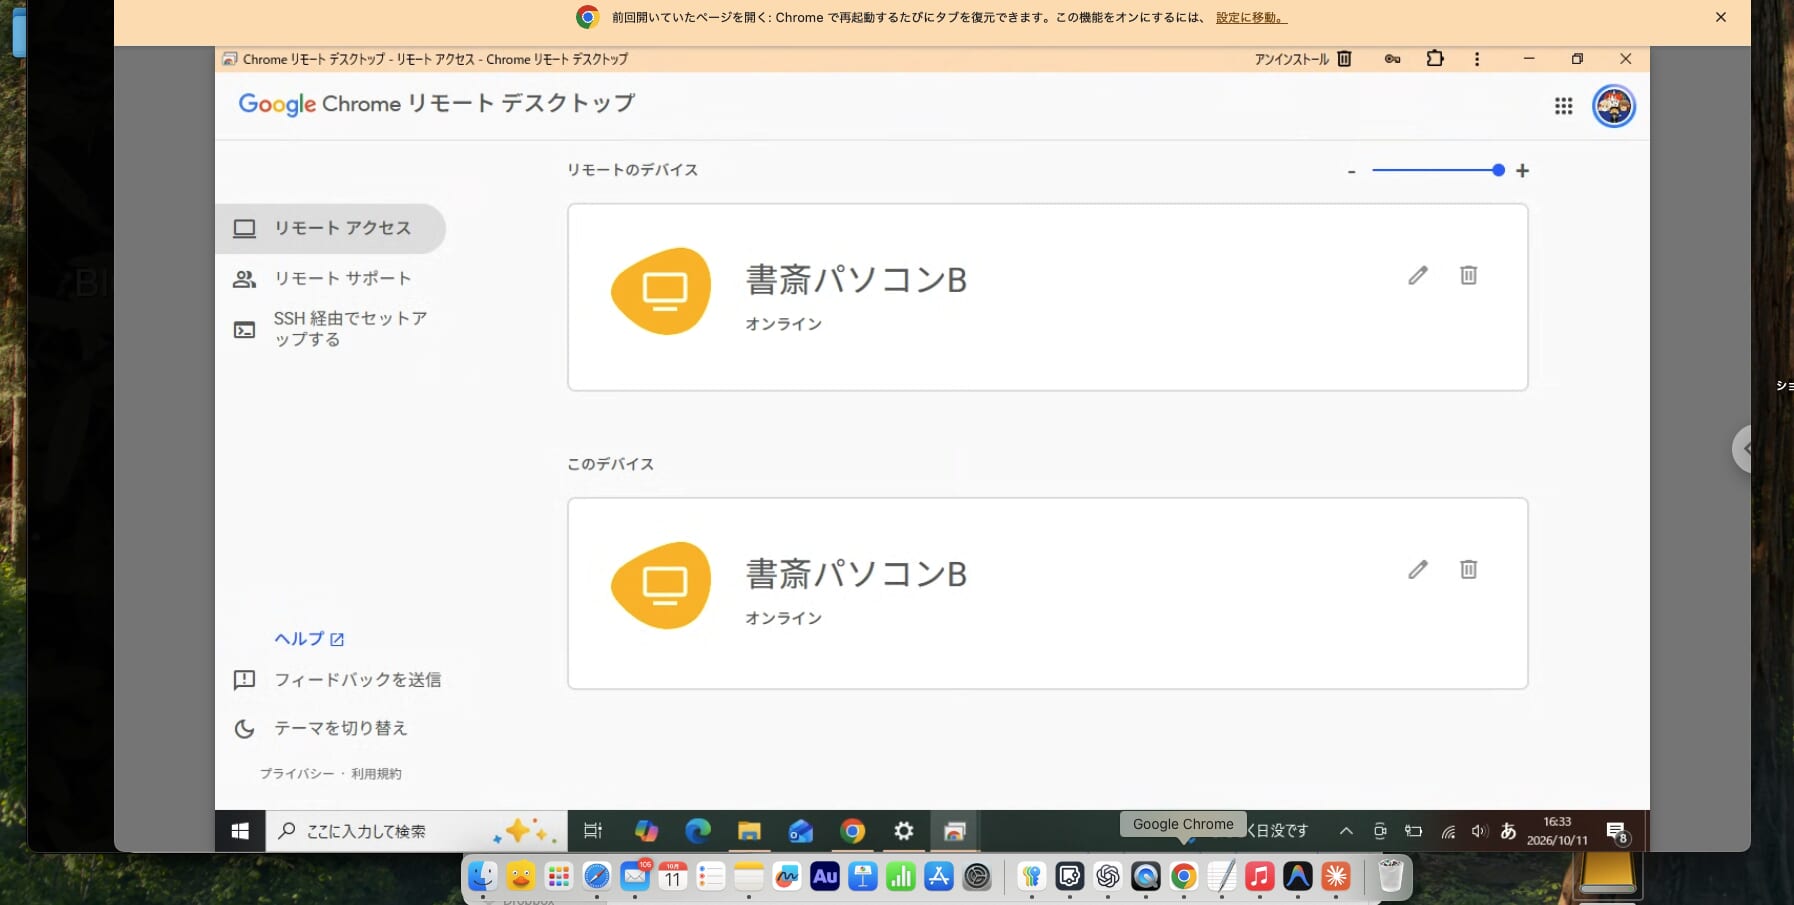Click the volume icon in the Windows tray
The width and height of the screenshot is (1794, 905).
point(1479,831)
